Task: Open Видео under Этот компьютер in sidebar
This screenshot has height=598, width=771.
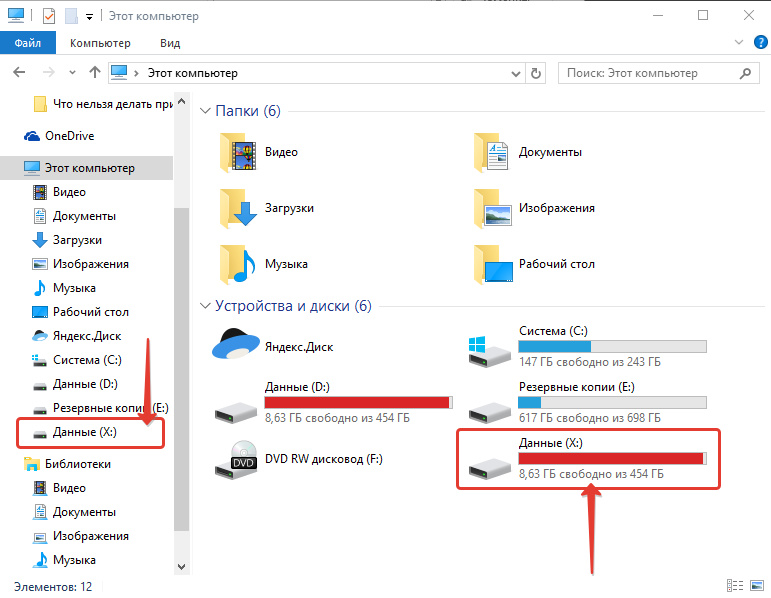Action: click(x=59, y=192)
